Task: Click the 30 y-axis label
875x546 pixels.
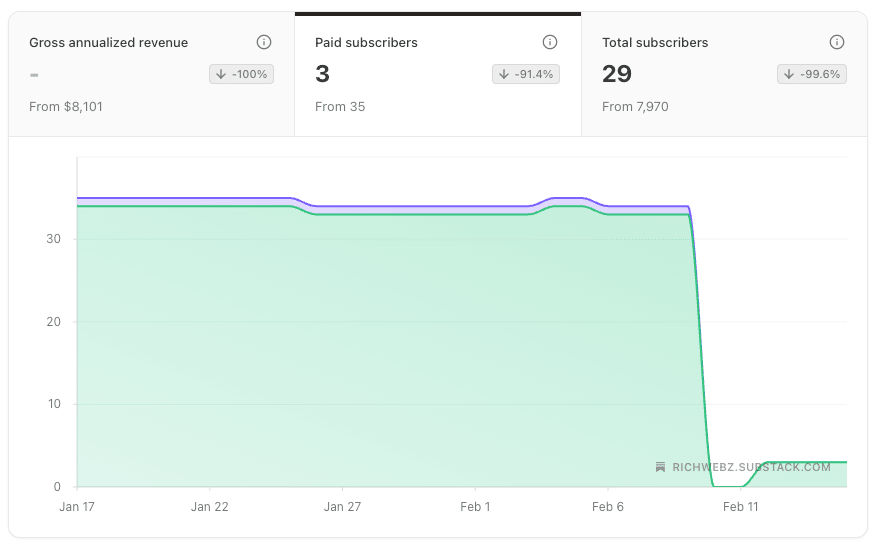Action: tap(54, 239)
